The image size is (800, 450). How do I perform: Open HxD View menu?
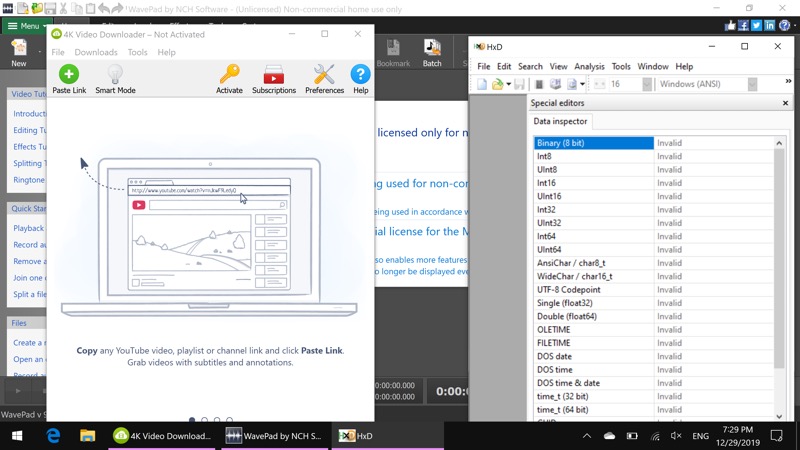[x=558, y=66]
